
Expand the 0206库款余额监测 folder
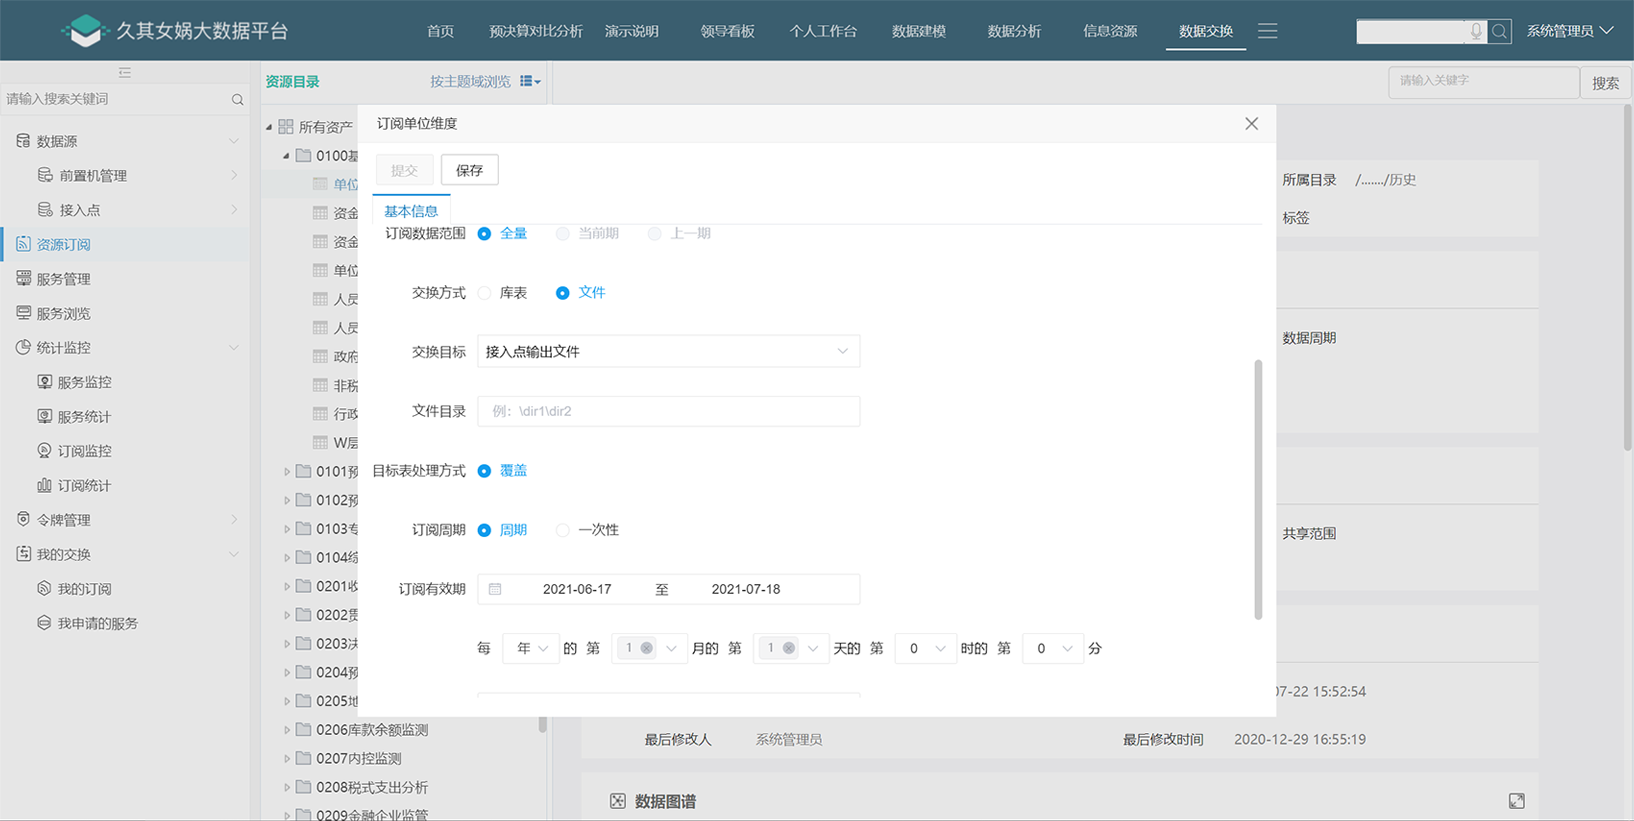287,730
